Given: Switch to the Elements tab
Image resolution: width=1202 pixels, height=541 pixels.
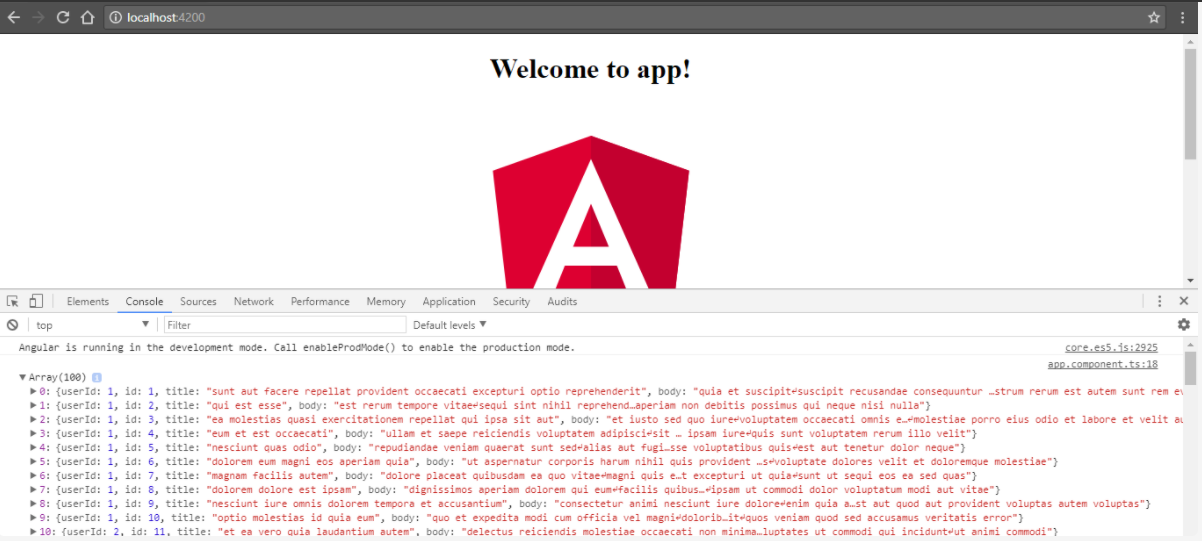Looking at the screenshot, I should click(88, 301).
